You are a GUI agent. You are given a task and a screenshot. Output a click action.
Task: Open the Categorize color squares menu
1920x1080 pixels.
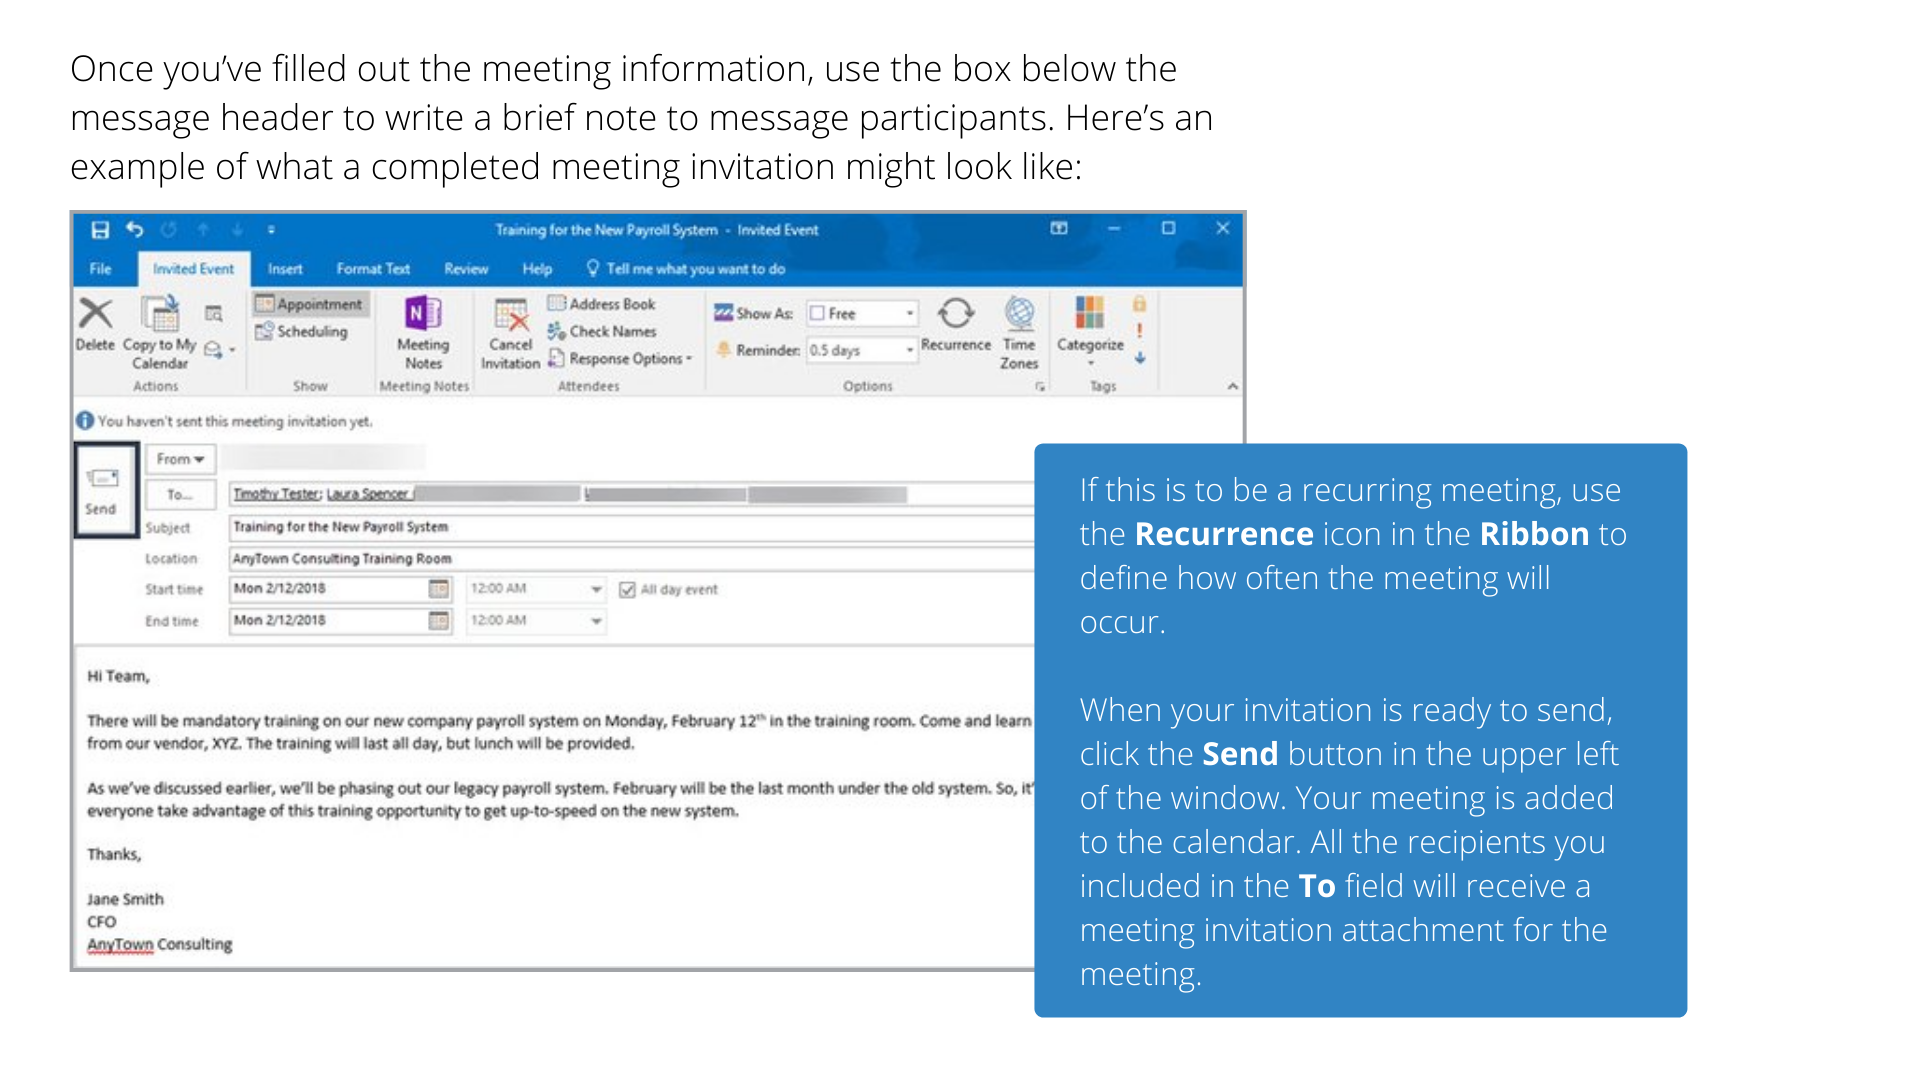pos(1089,315)
